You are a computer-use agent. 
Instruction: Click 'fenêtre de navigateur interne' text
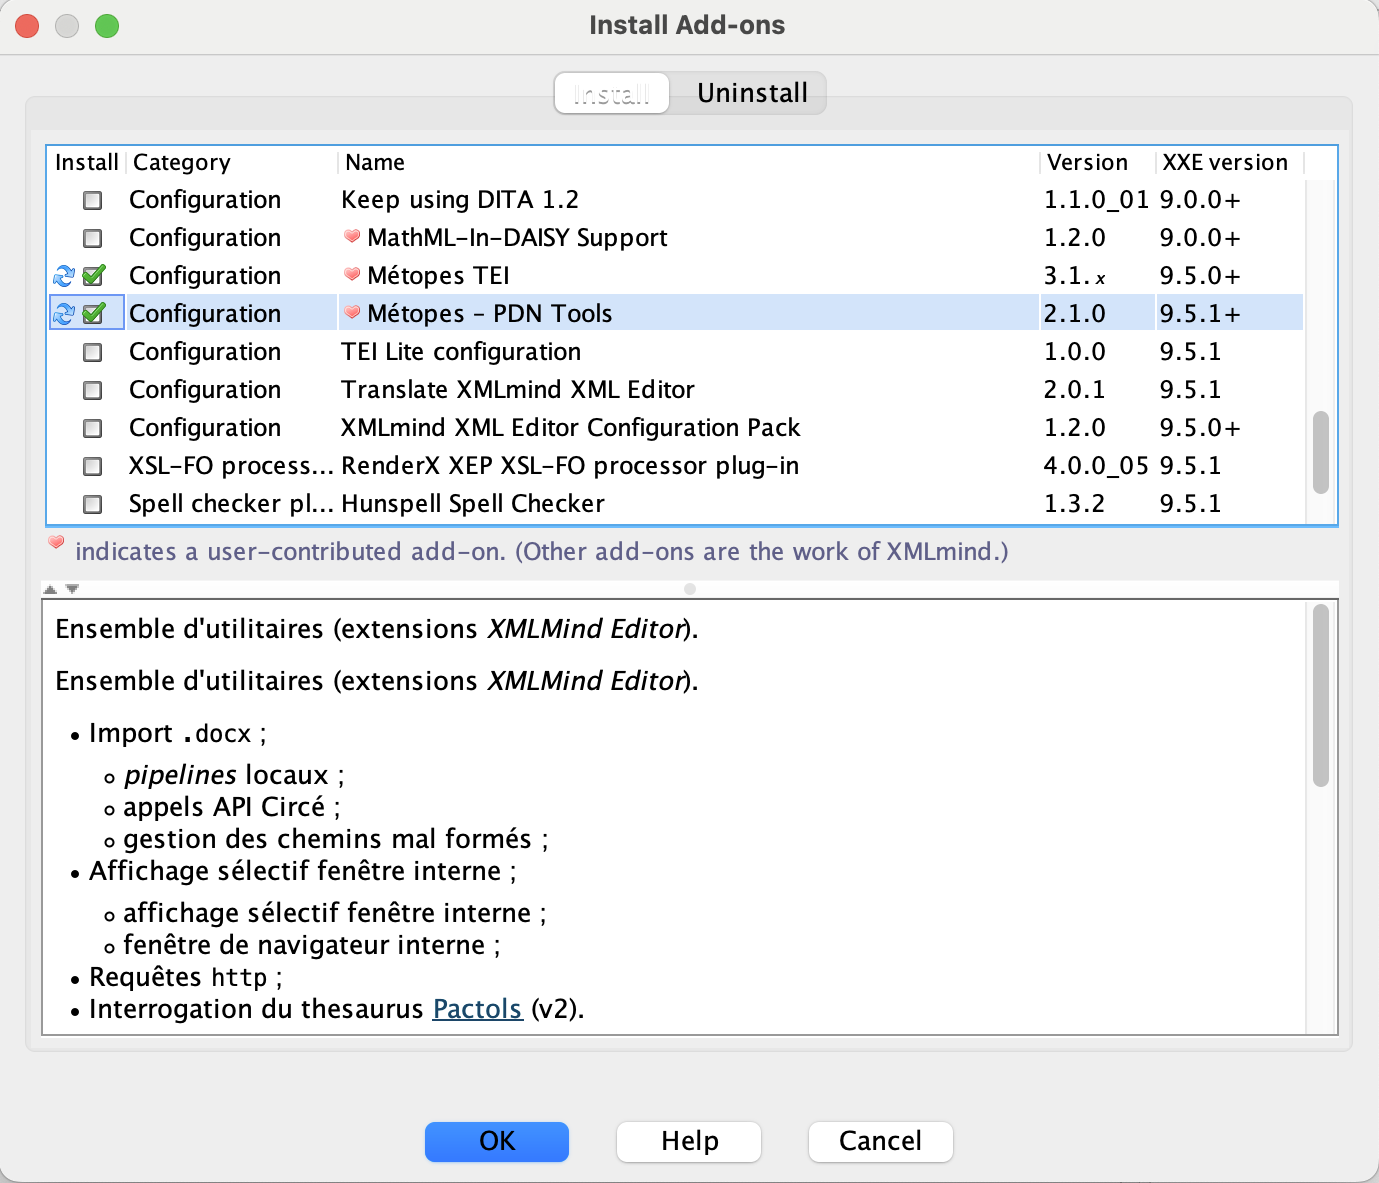click(312, 945)
